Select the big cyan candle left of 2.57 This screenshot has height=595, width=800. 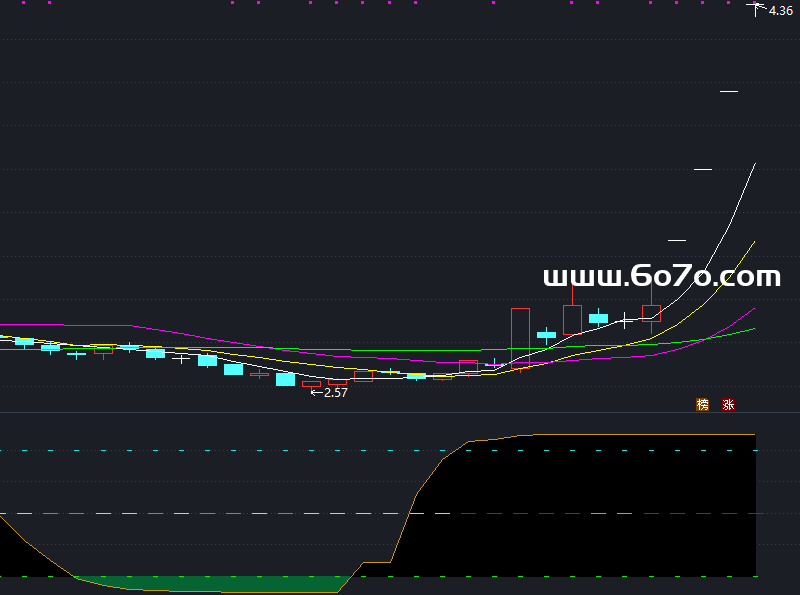[x=285, y=379]
